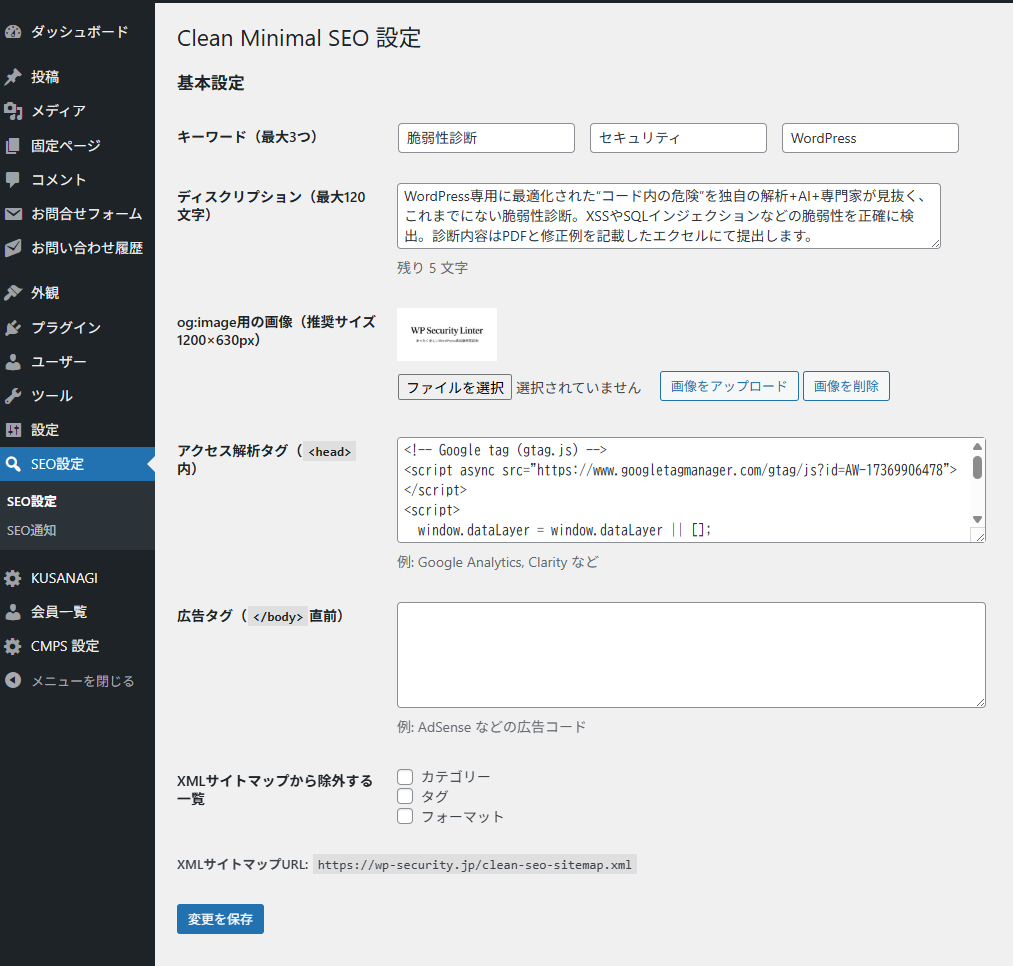Click the XML sitemap URL text

pyautogui.click(x=475, y=865)
